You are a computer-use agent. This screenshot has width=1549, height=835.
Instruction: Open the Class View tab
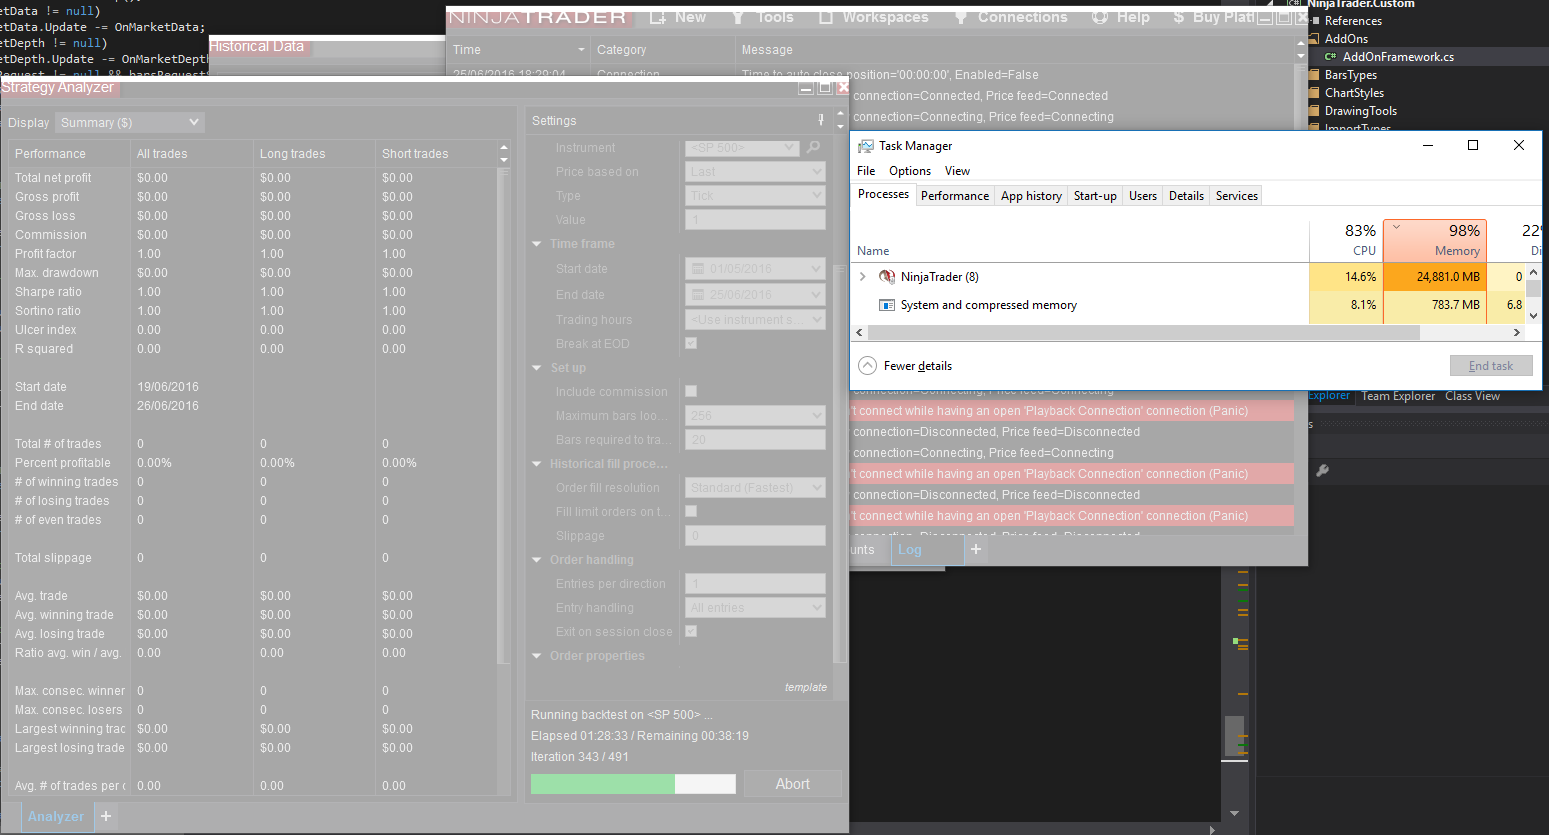(x=1472, y=396)
